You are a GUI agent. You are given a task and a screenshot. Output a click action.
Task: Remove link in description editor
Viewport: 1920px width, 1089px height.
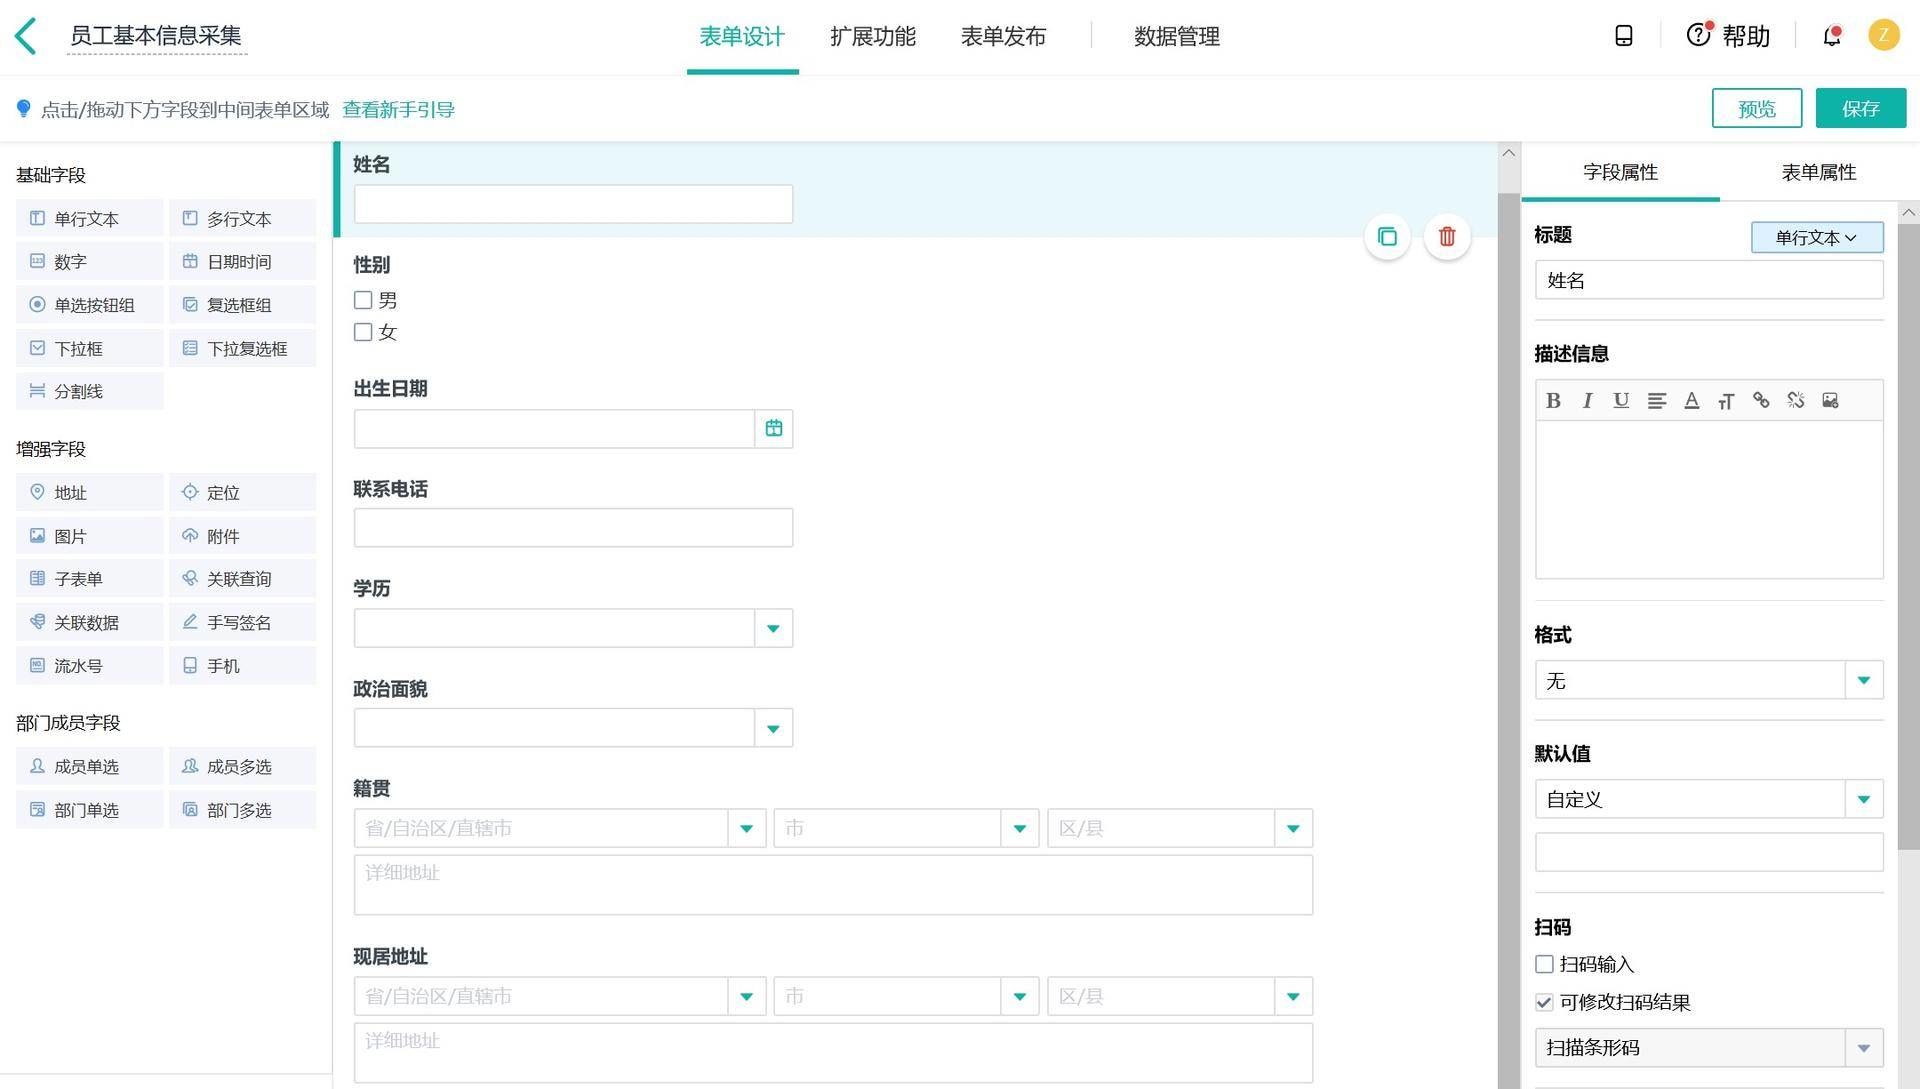pyautogui.click(x=1796, y=400)
